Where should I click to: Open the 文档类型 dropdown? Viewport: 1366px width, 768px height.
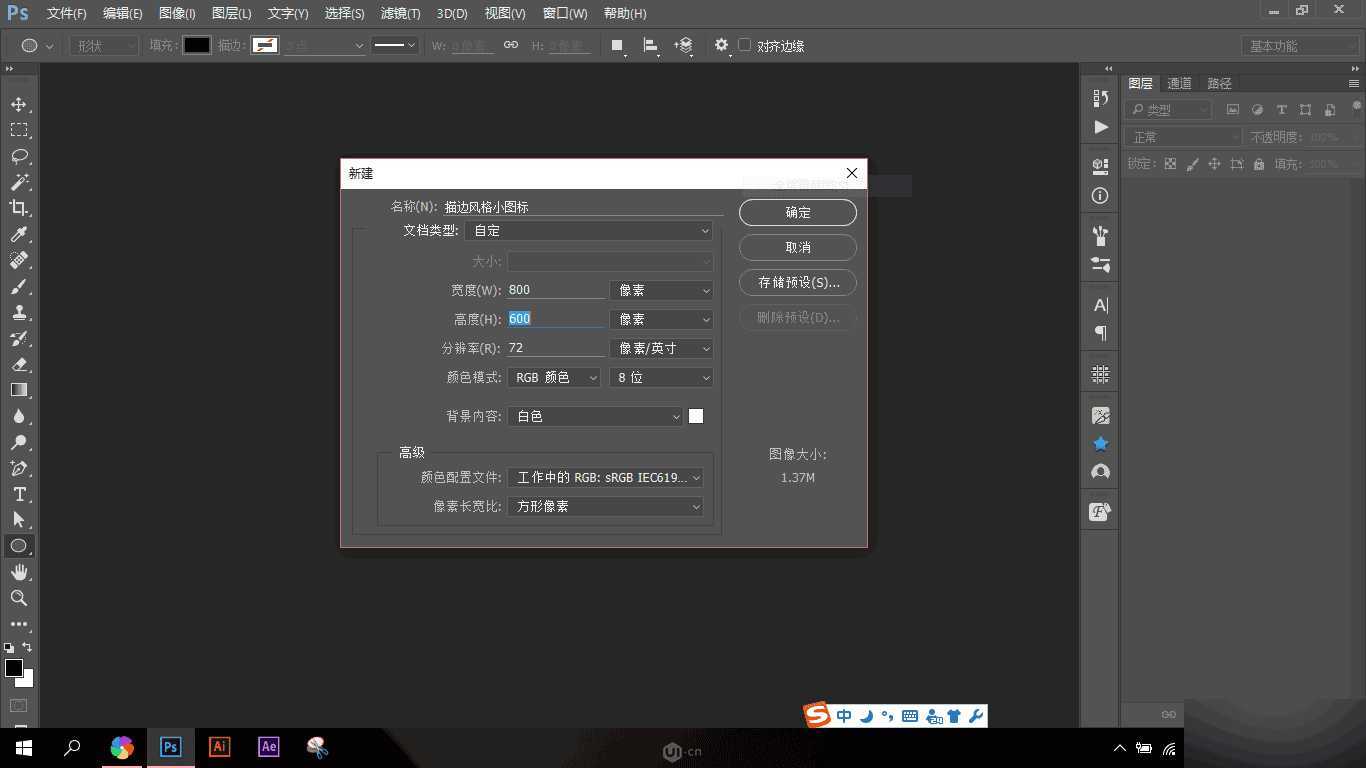pos(588,230)
